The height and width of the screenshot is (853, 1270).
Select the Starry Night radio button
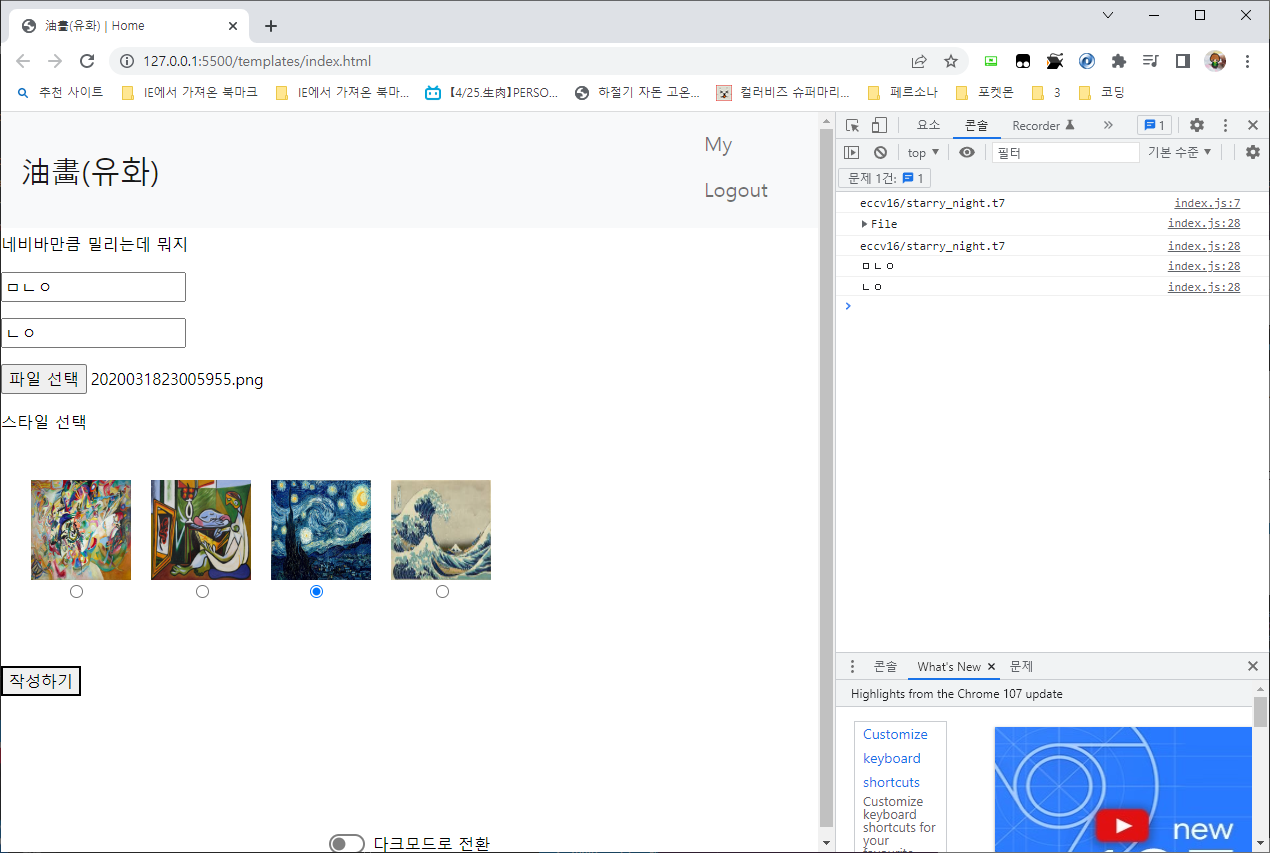[x=316, y=592]
